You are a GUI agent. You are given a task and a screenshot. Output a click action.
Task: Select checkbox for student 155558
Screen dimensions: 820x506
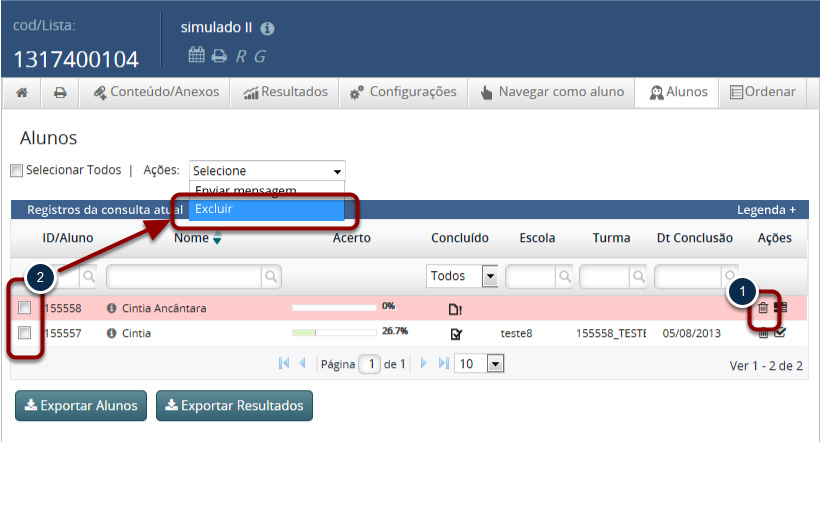25,307
